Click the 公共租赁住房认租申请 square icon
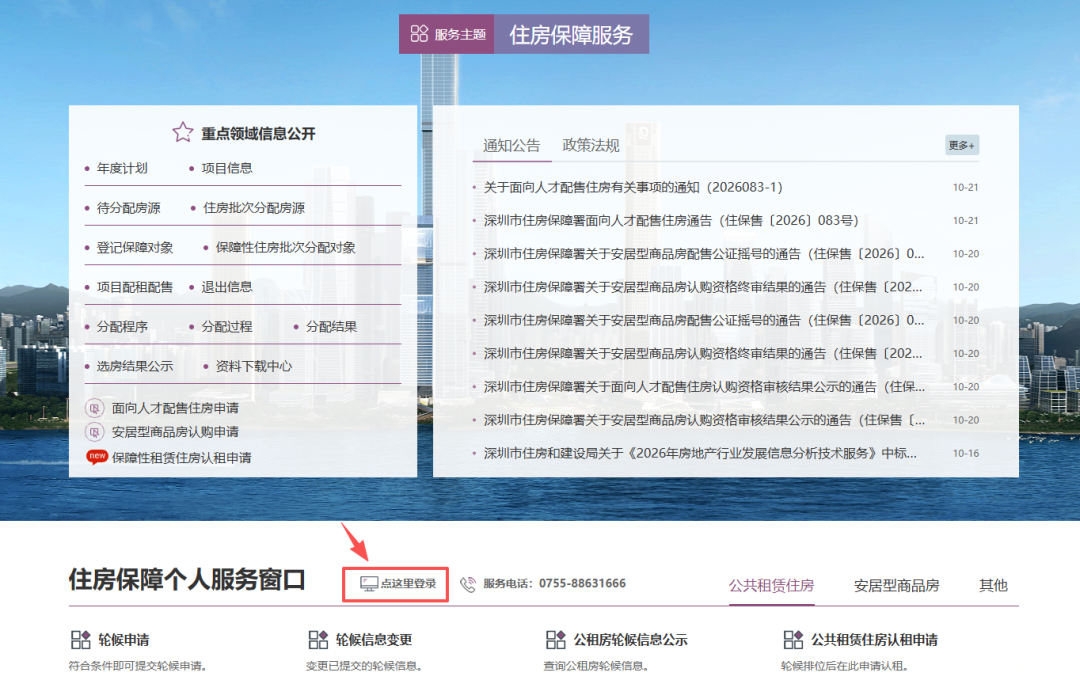Screen dimensions: 1080x680 pos(793,639)
